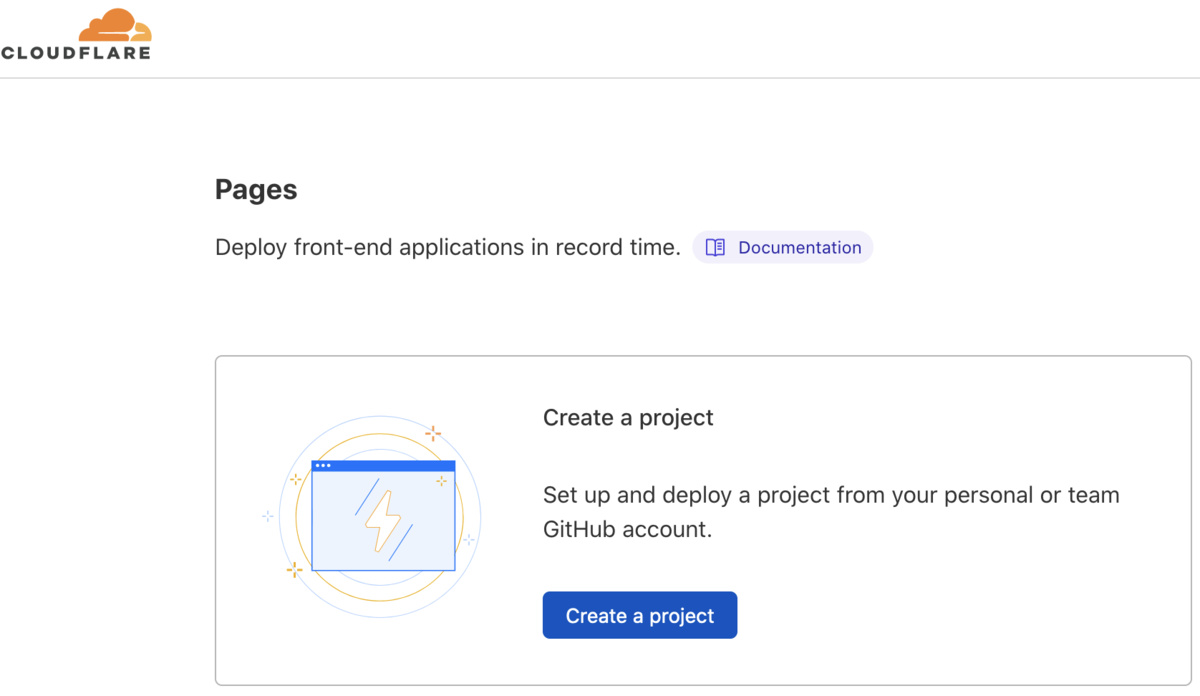
Task: Click the pale blue sparkle left of the circles
Action: (x=268, y=516)
